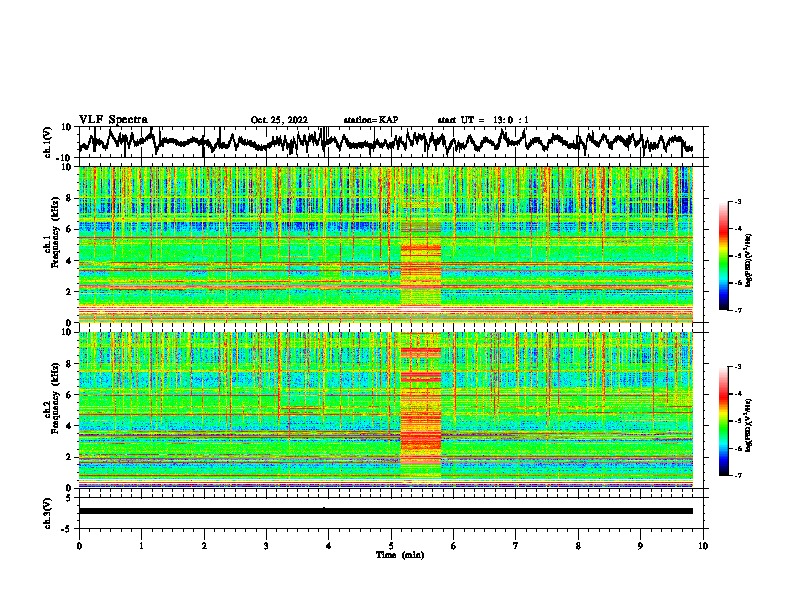Click the upper color scale bar beside ch.1
Screen dimensions: 792x612
[724, 256]
